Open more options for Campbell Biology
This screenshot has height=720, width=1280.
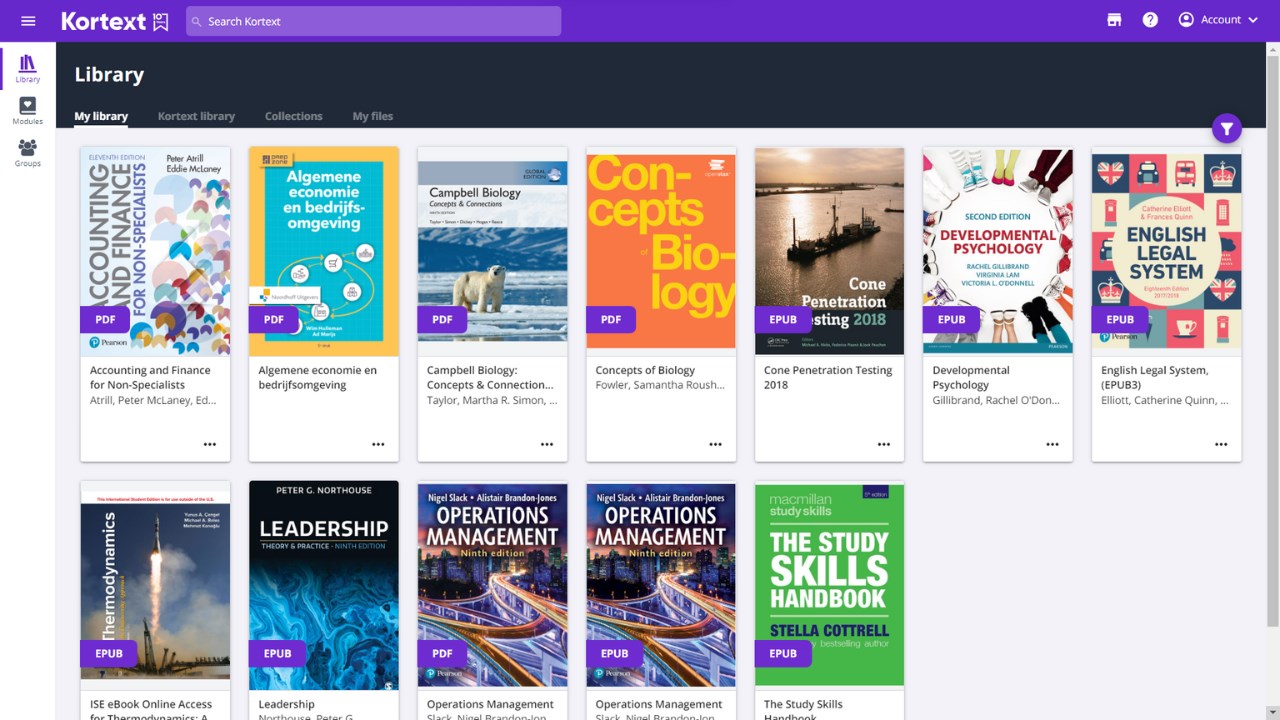pyautogui.click(x=547, y=444)
